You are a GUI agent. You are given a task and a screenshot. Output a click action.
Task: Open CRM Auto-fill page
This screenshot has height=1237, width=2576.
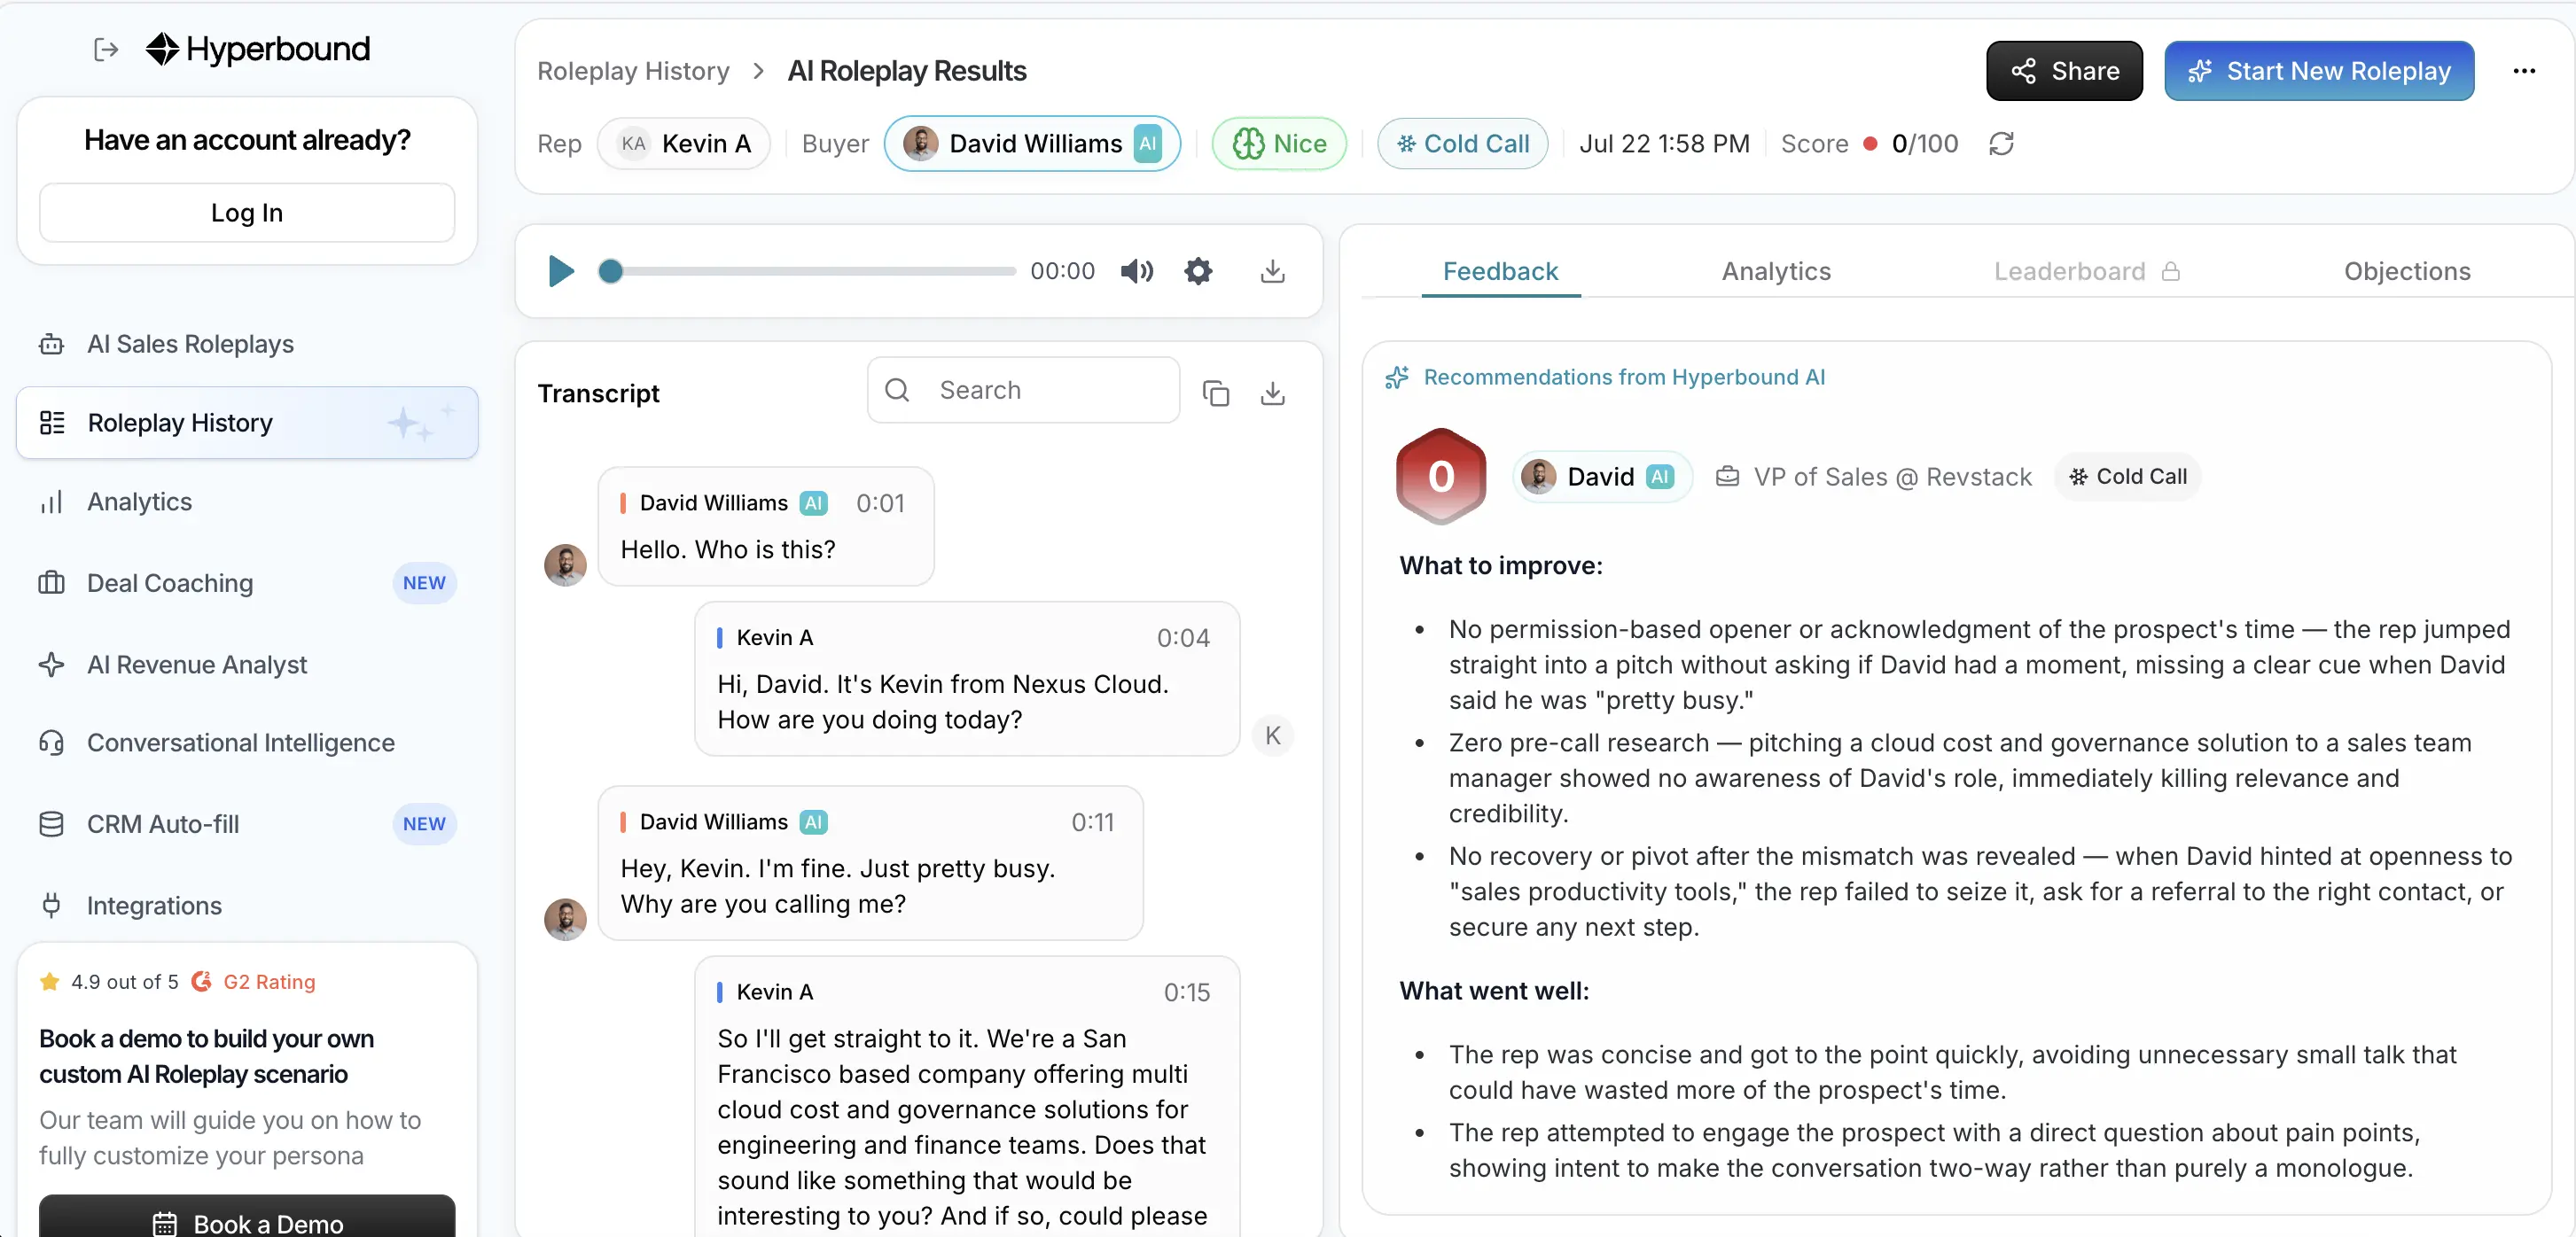click(247, 824)
